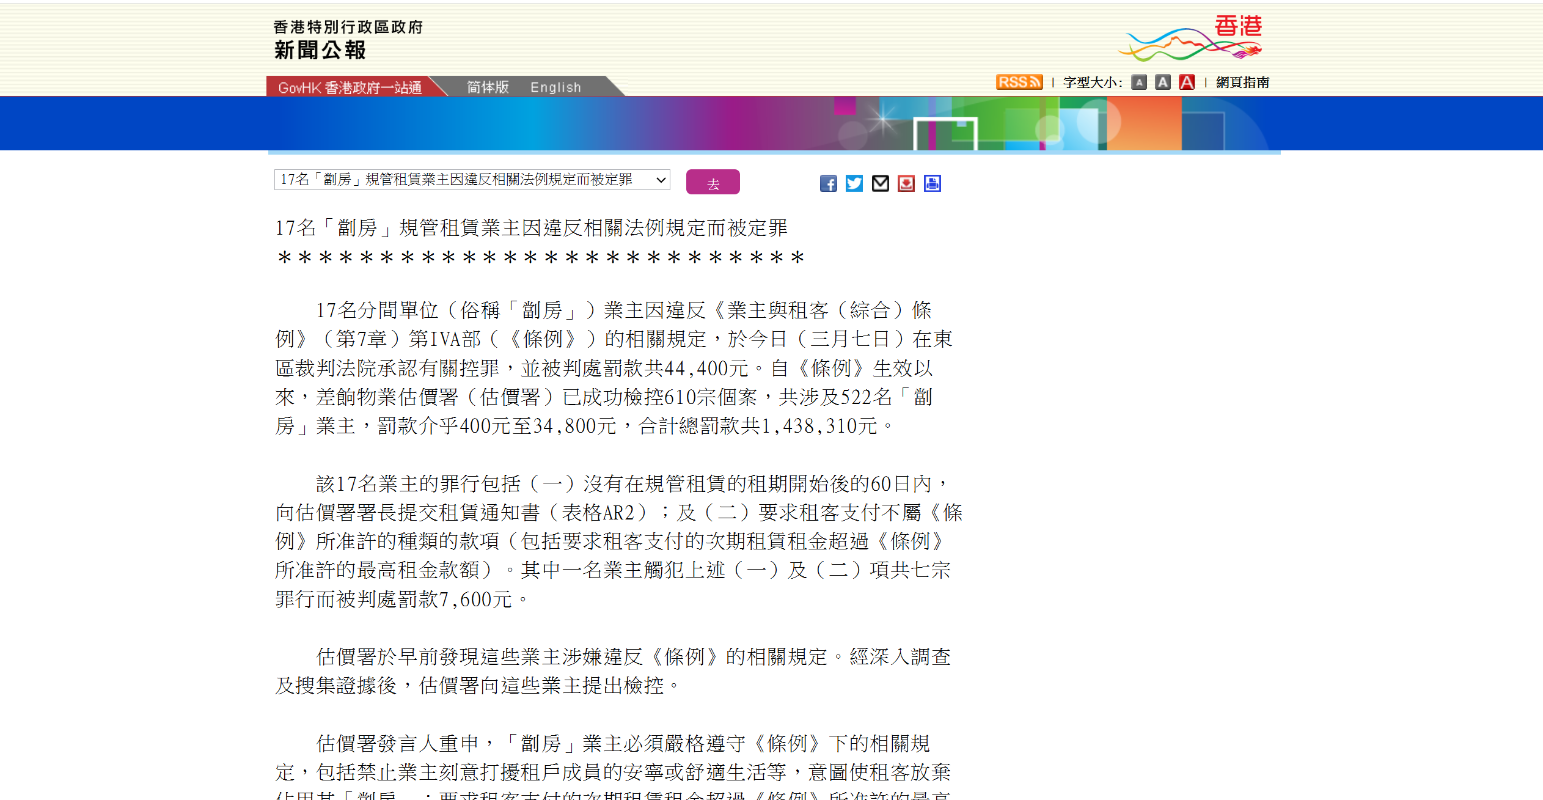Open the 網頁指南 site map link
1543x800 pixels.
[x=1242, y=82]
